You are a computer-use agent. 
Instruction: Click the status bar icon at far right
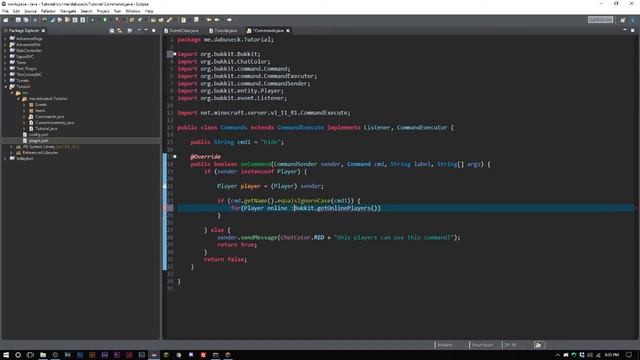click(x=539, y=345)
